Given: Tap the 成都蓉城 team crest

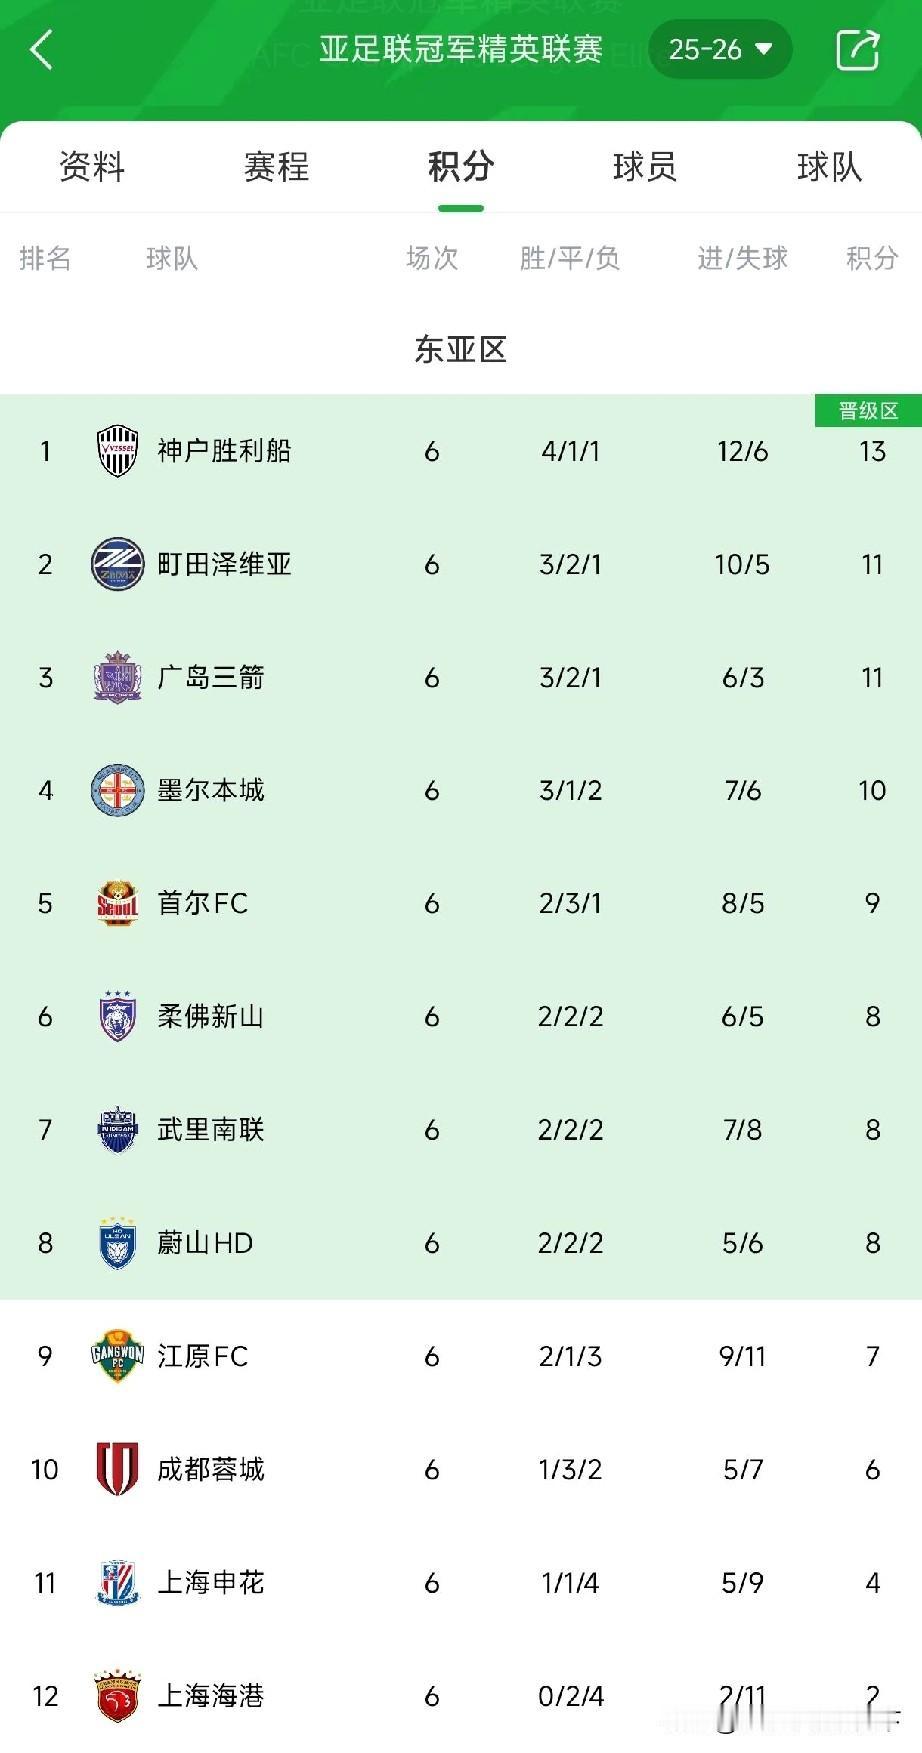Looking at the screenshot, I should pyautogui.click(x=117, y=1469).
